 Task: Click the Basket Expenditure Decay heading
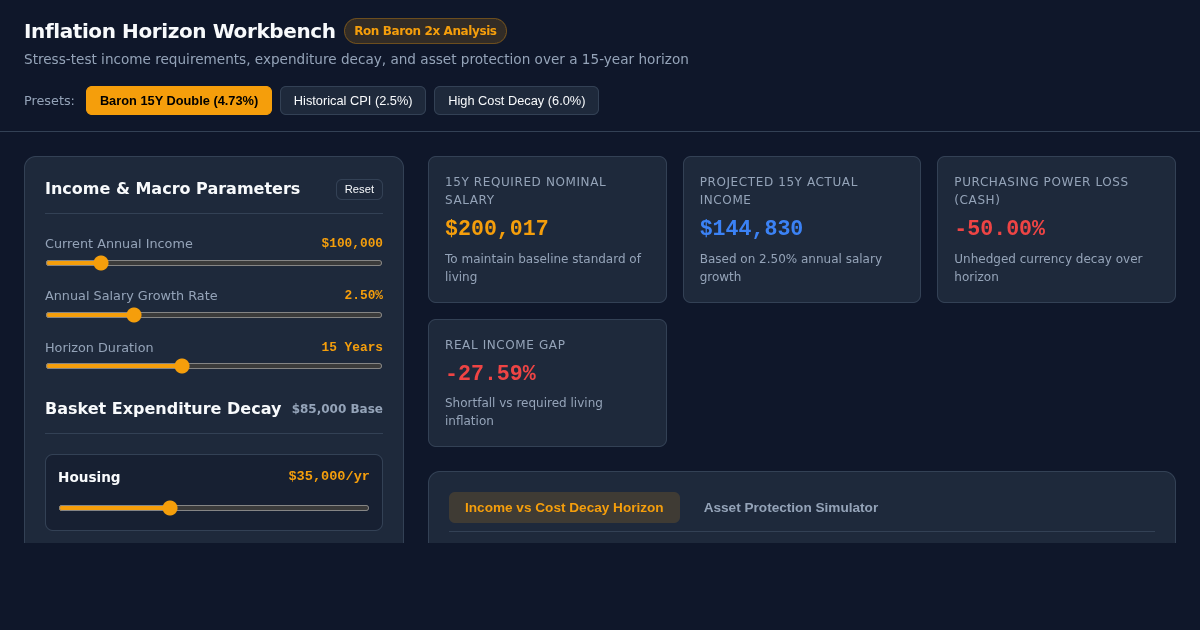point(163,408)
